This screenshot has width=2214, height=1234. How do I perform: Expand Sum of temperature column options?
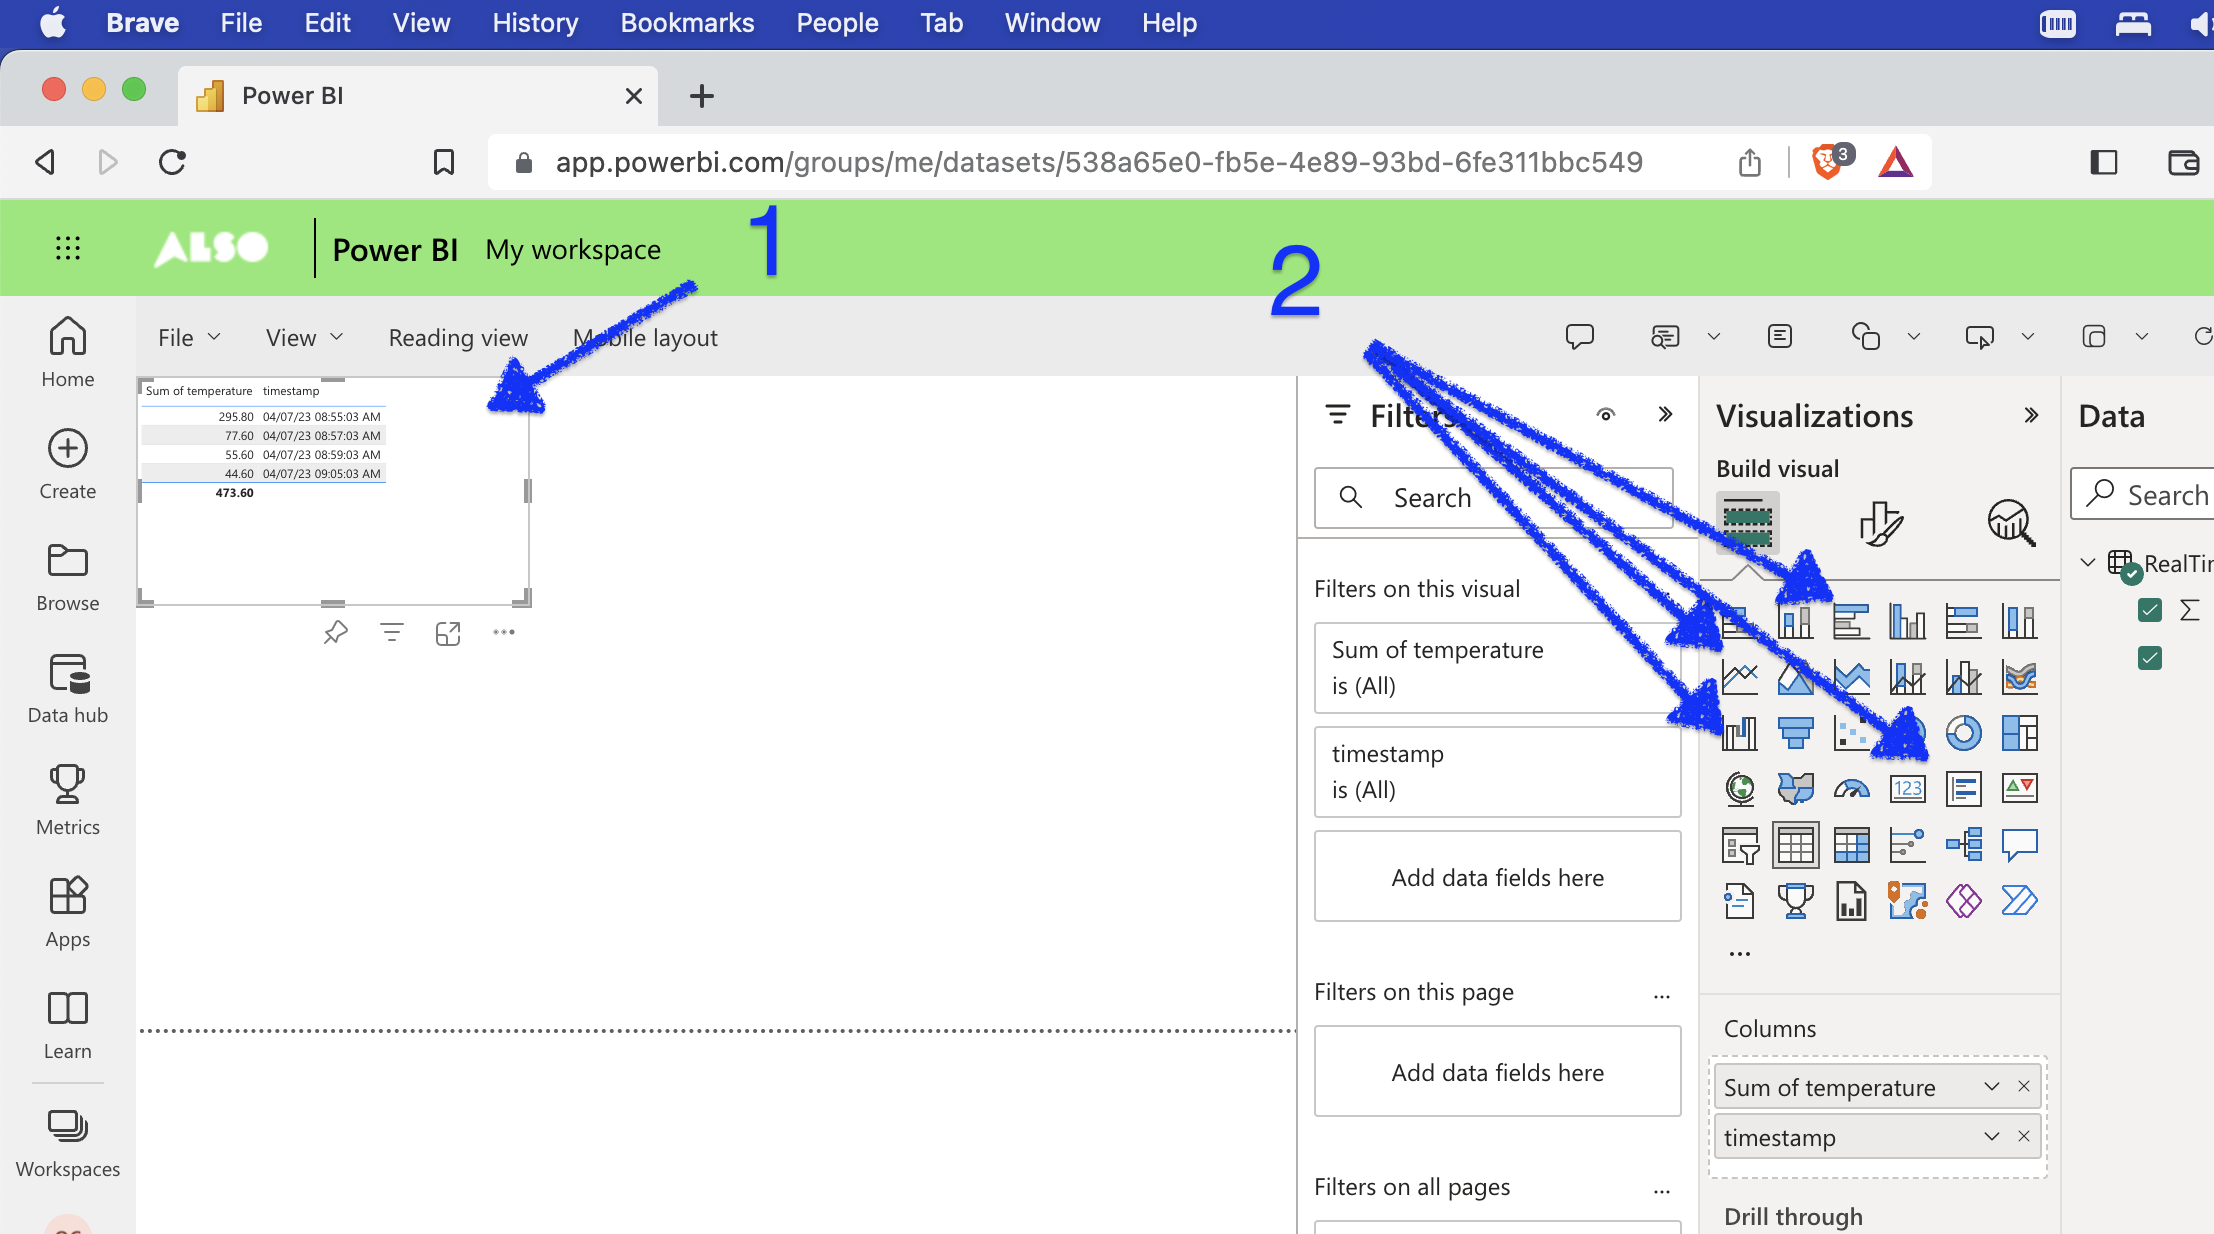tap(1992, 1087)
